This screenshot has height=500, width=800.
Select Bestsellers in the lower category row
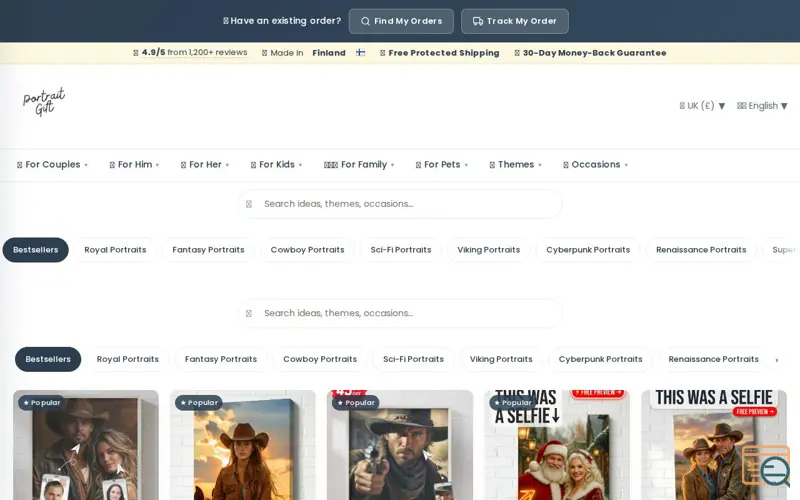(x=48, y=359)
